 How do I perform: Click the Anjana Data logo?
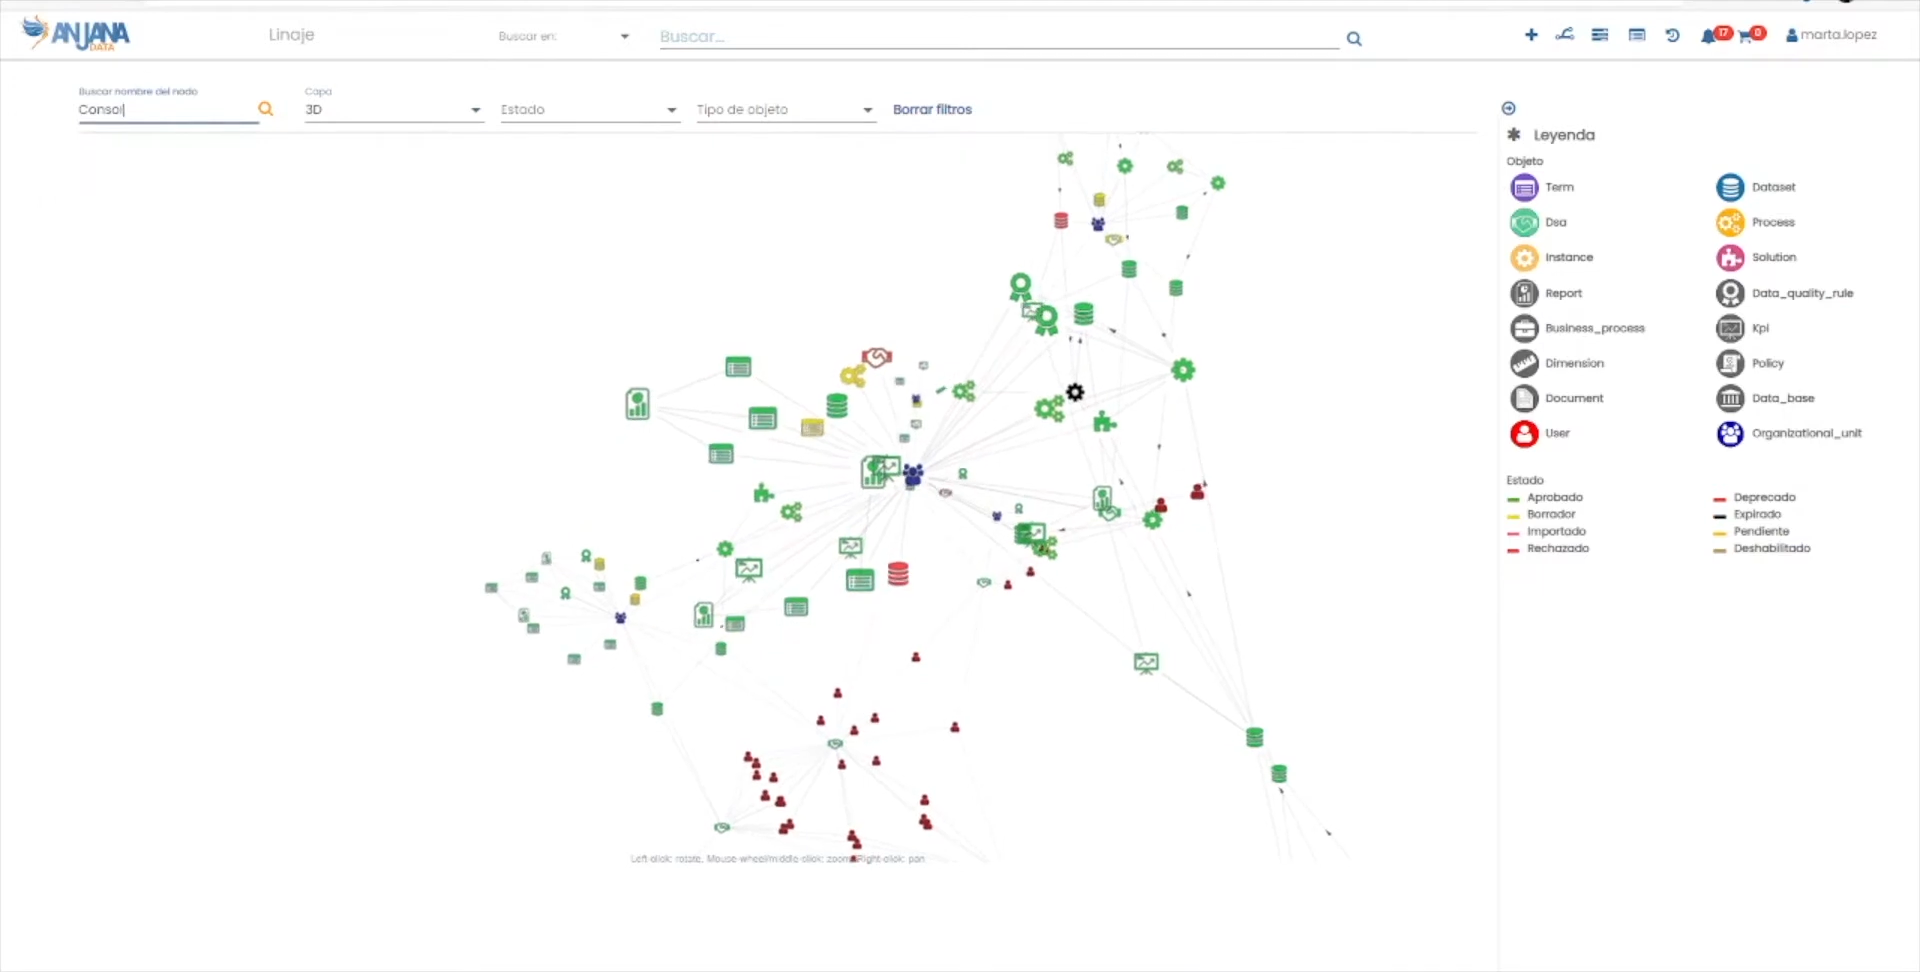pos(77,33)
